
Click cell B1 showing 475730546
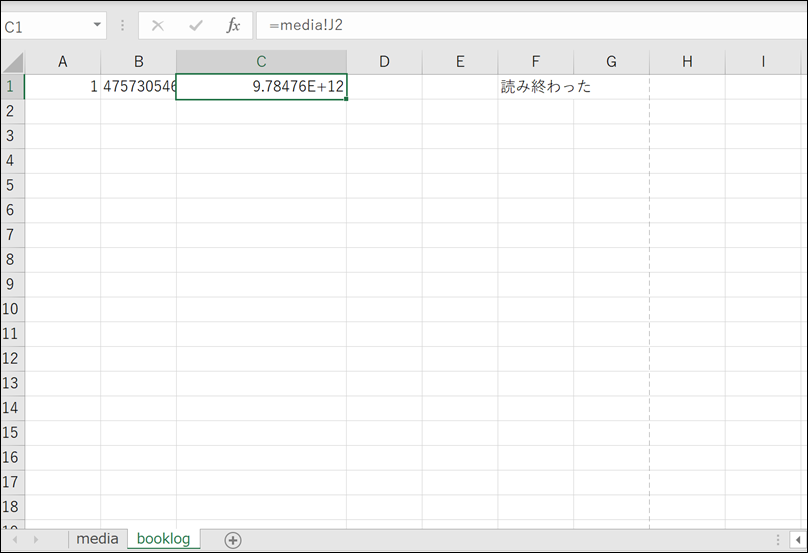tap(138, 87)
